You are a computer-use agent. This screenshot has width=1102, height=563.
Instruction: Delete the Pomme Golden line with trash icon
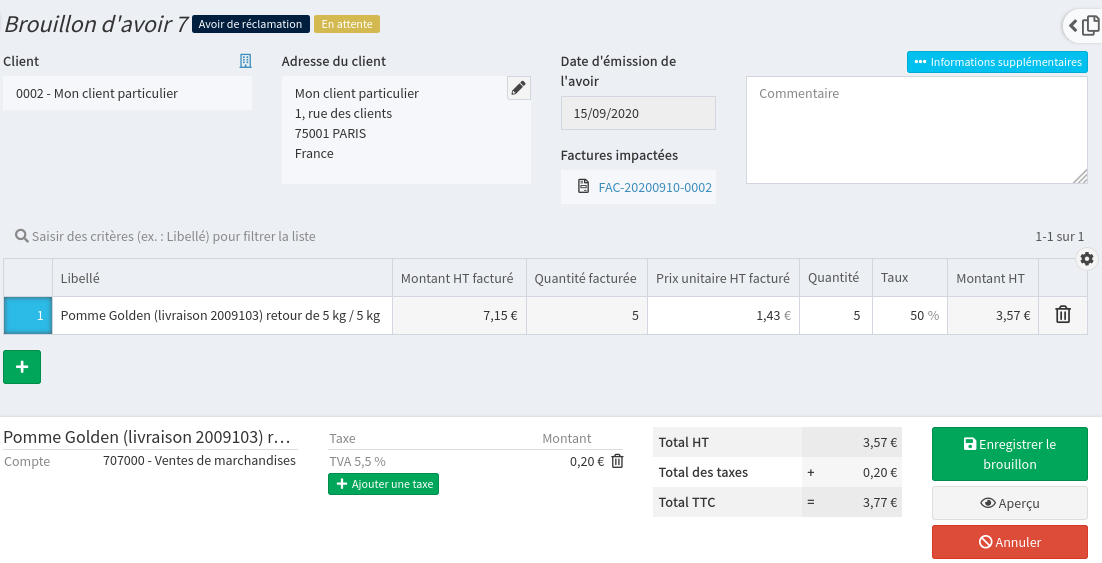[x=1062, y=315]
